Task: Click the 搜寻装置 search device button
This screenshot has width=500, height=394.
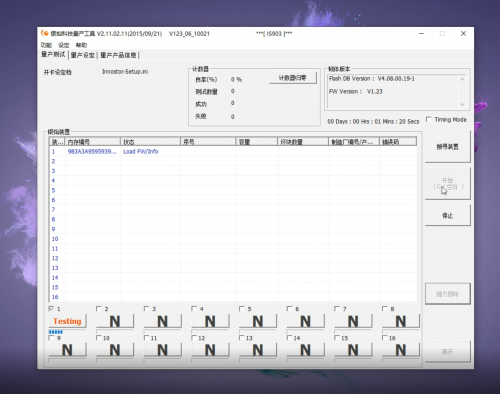Action: point(447,147)
